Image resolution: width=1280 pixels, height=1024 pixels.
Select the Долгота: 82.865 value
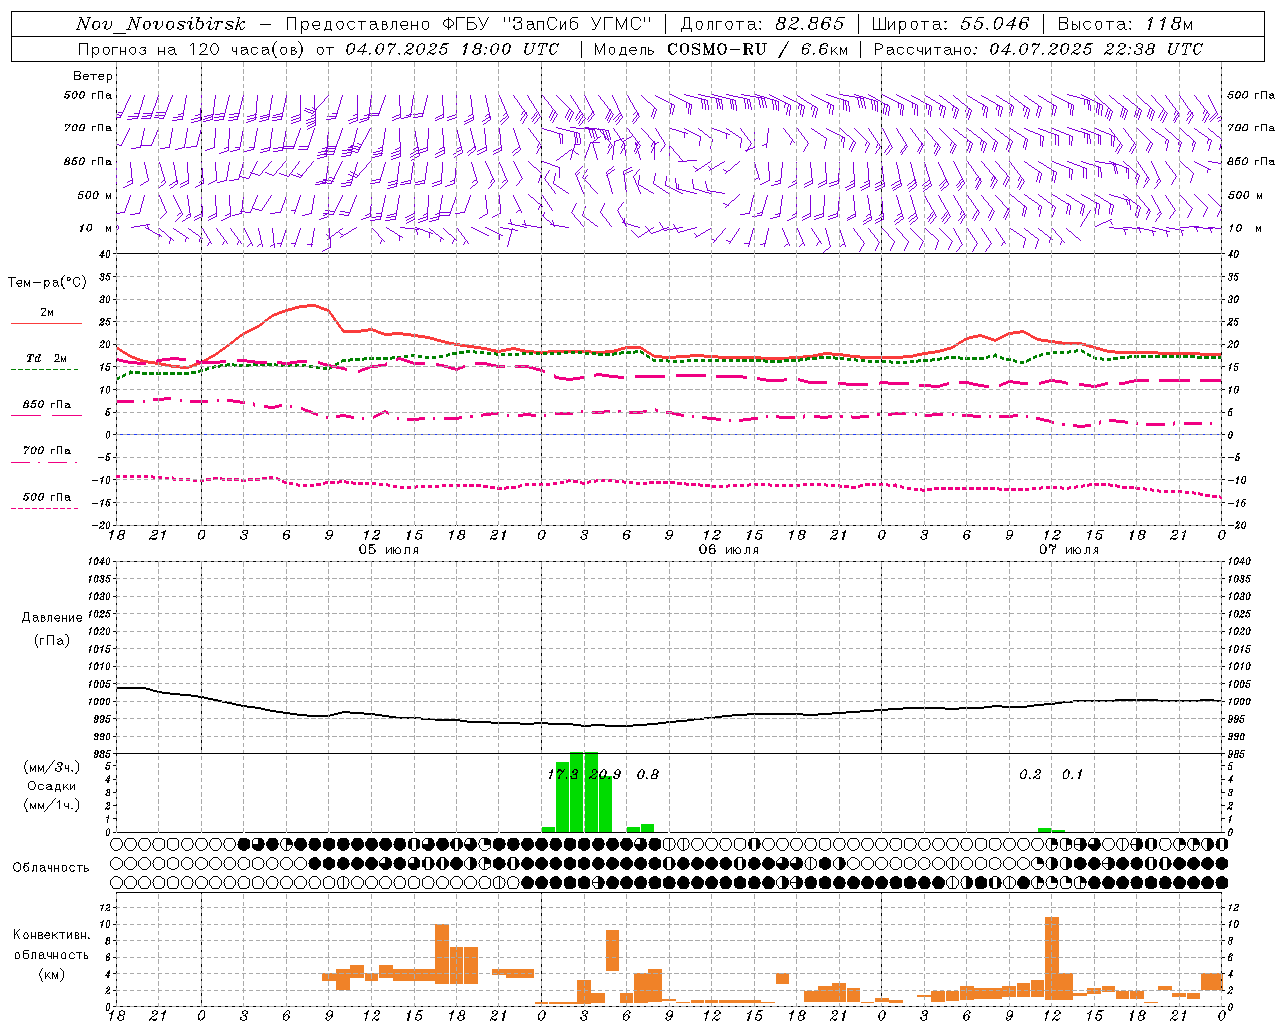click(x=762, y=24)
